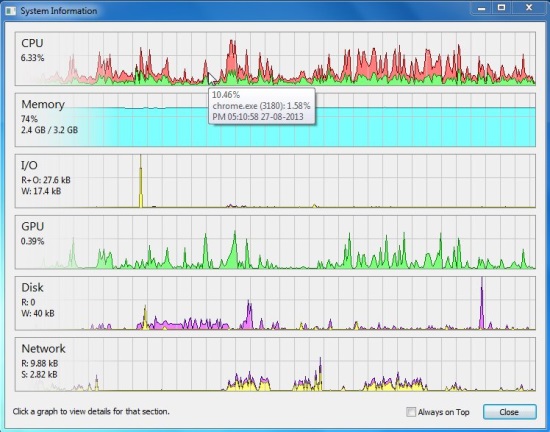Open the CPU graph details
550x432 pixels.
click(x=275, y=59)
